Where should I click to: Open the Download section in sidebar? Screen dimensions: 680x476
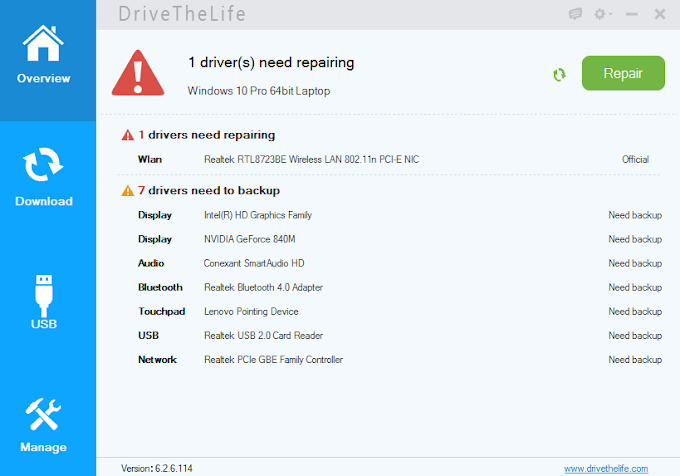[44, 178]
